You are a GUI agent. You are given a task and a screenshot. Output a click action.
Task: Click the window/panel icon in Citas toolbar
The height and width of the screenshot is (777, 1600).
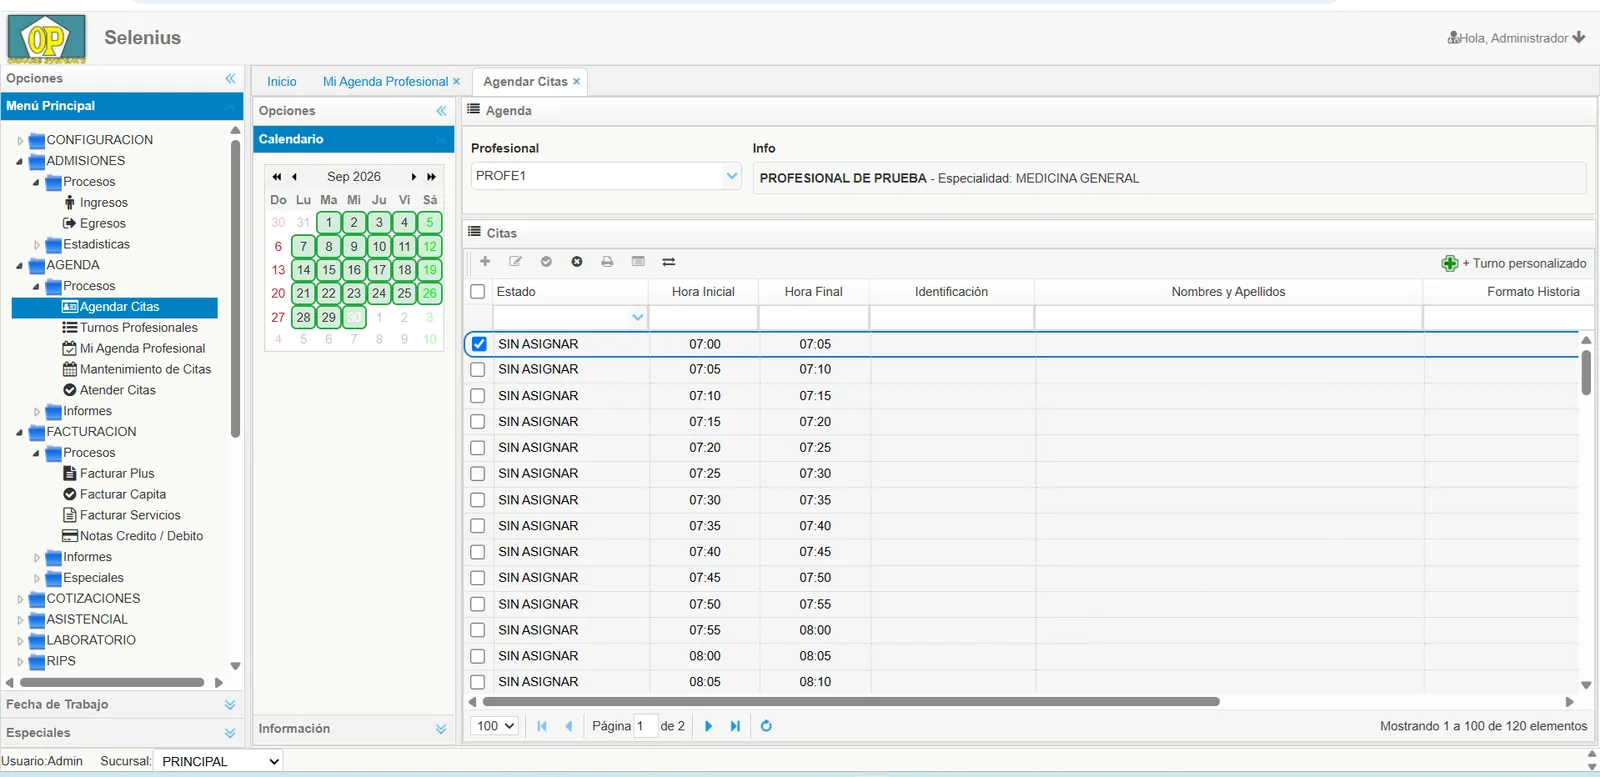[x=638, y=262]
